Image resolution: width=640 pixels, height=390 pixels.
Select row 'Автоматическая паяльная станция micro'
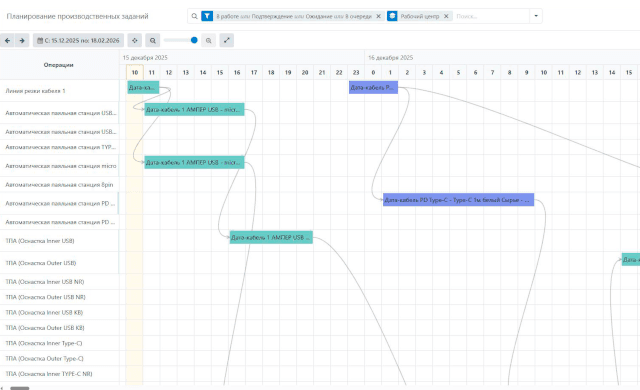(60, 166)
